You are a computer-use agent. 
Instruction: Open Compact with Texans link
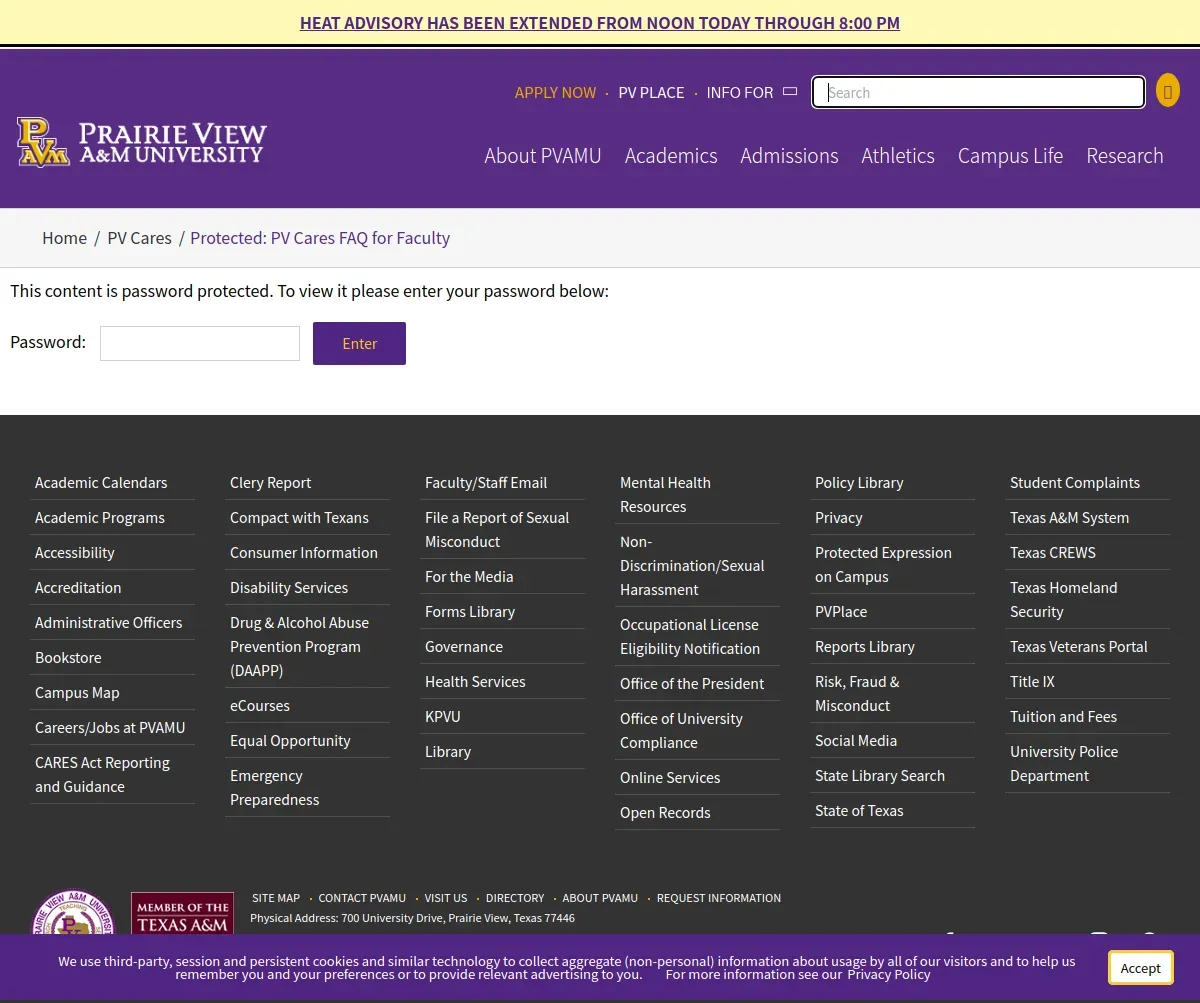click(x=299, y=517)
